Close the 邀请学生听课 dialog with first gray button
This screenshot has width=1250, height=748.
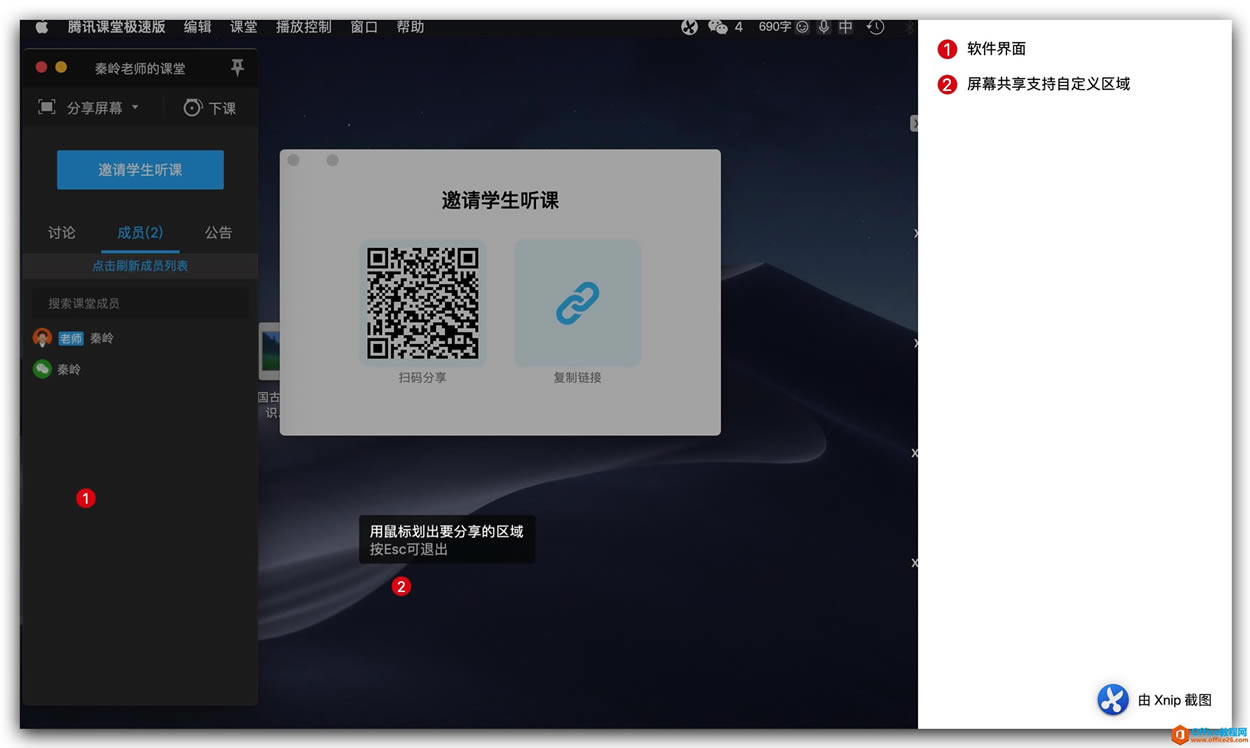pos(293,160)
